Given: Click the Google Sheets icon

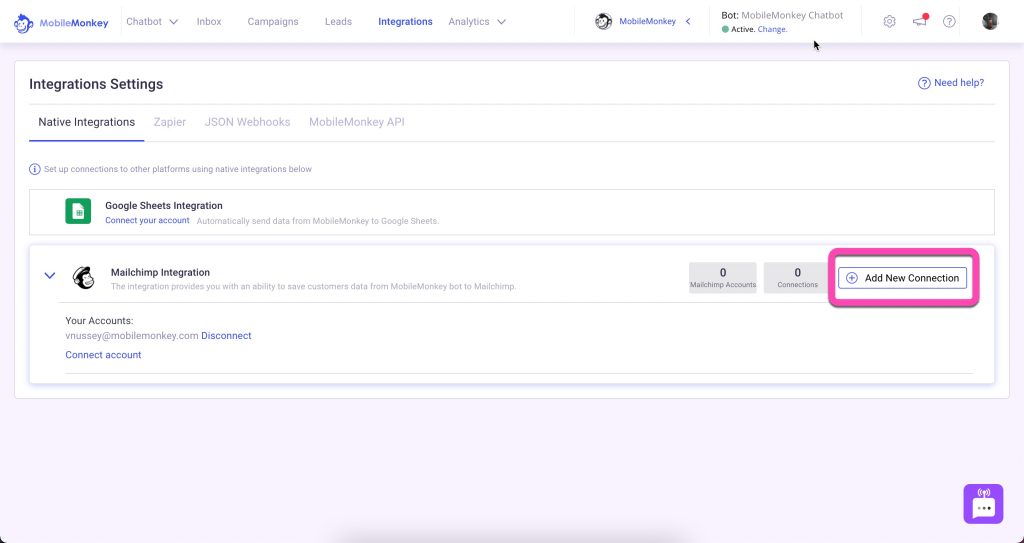Looking at the screenshot, I should (78, 212).
